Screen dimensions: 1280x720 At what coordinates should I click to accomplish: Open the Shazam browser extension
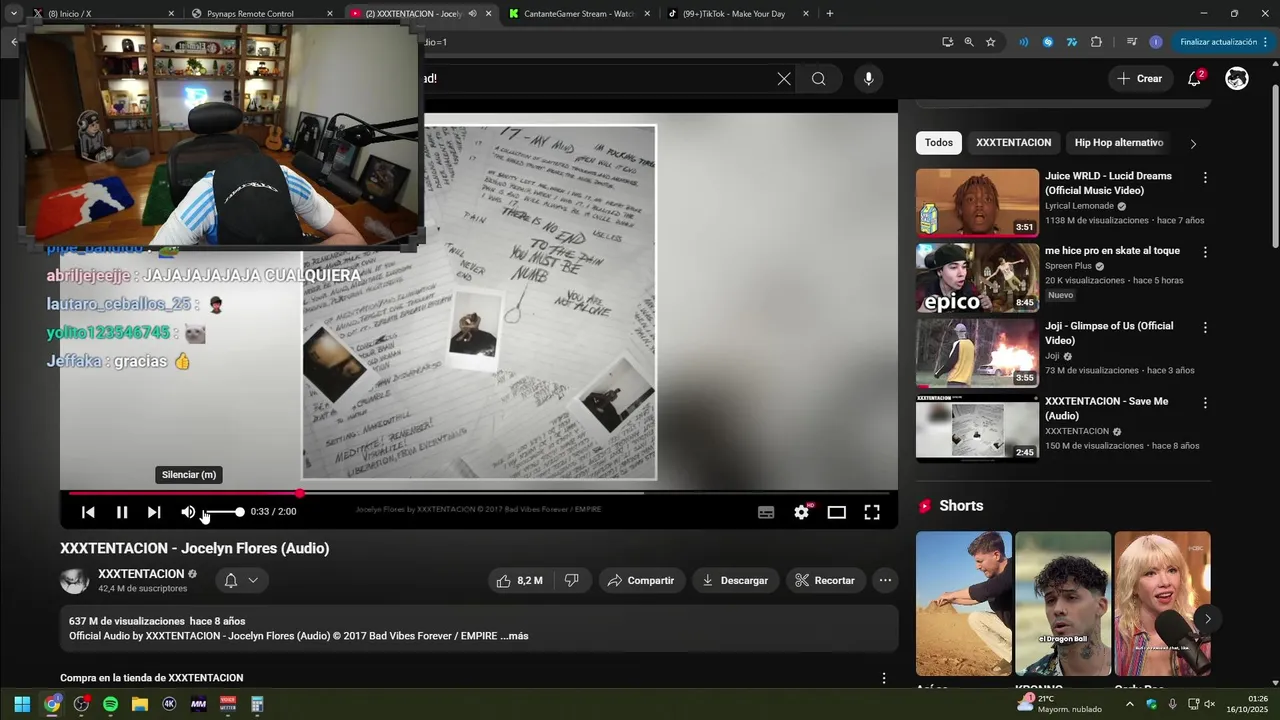tap(1048, 42)
